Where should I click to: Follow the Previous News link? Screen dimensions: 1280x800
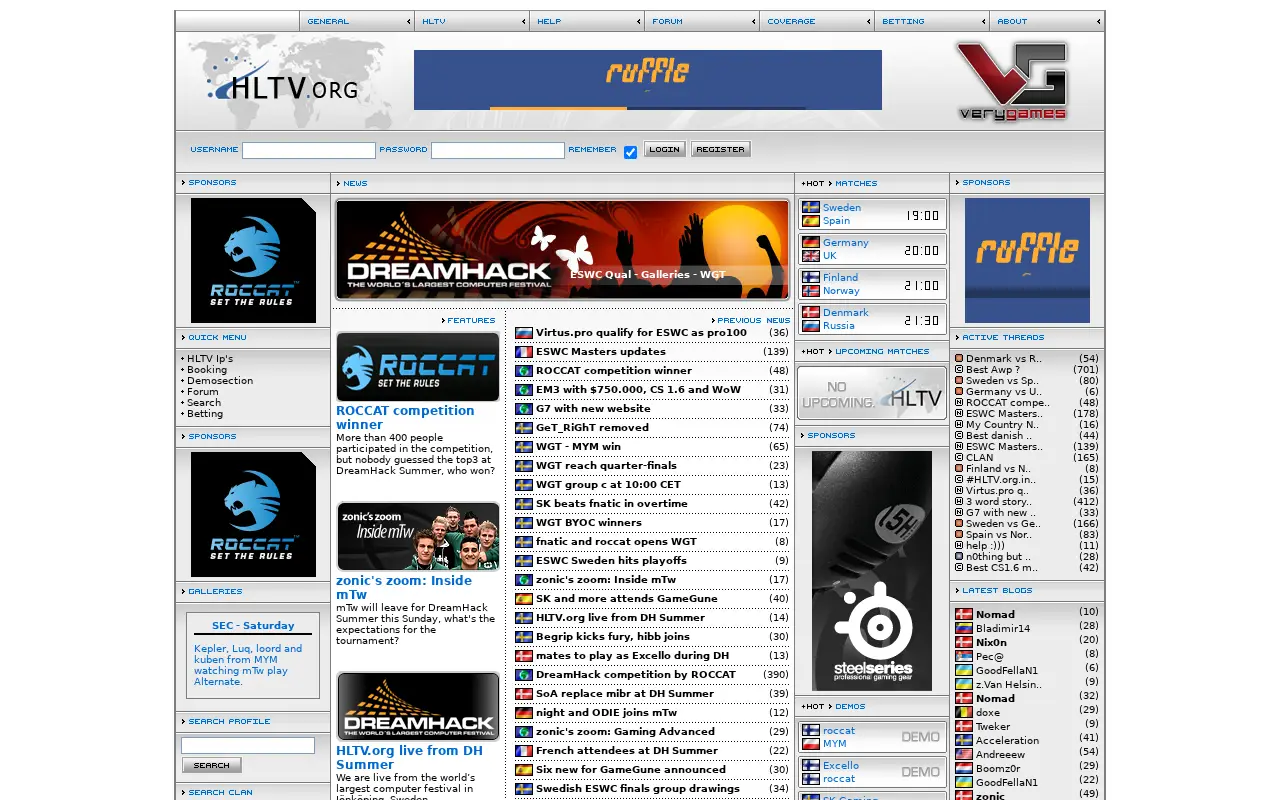pyautogui.click(x=753, y=321)
